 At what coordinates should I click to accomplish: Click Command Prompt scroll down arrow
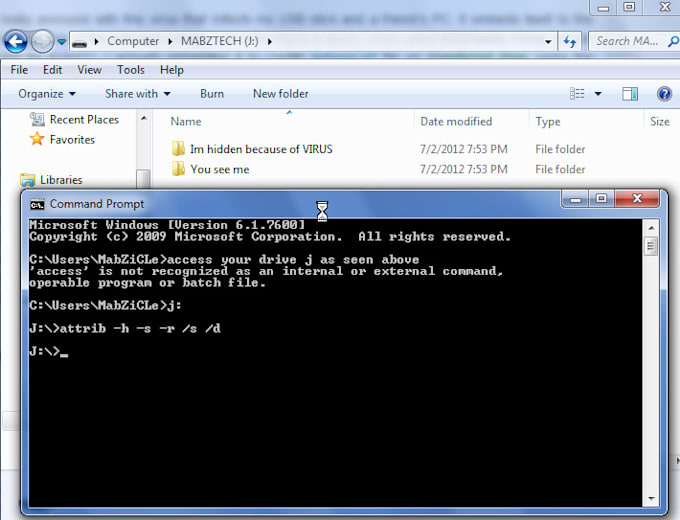(651, 499)
